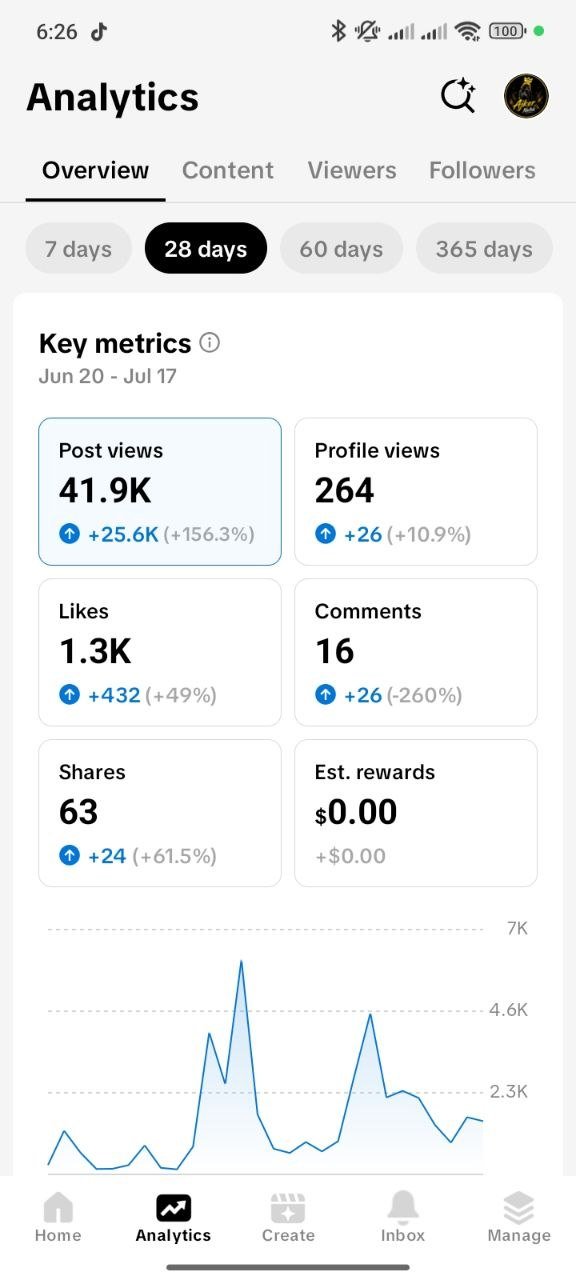Switch to the Viewers tab
The image size is (576, 1280).
pos(352,170)
